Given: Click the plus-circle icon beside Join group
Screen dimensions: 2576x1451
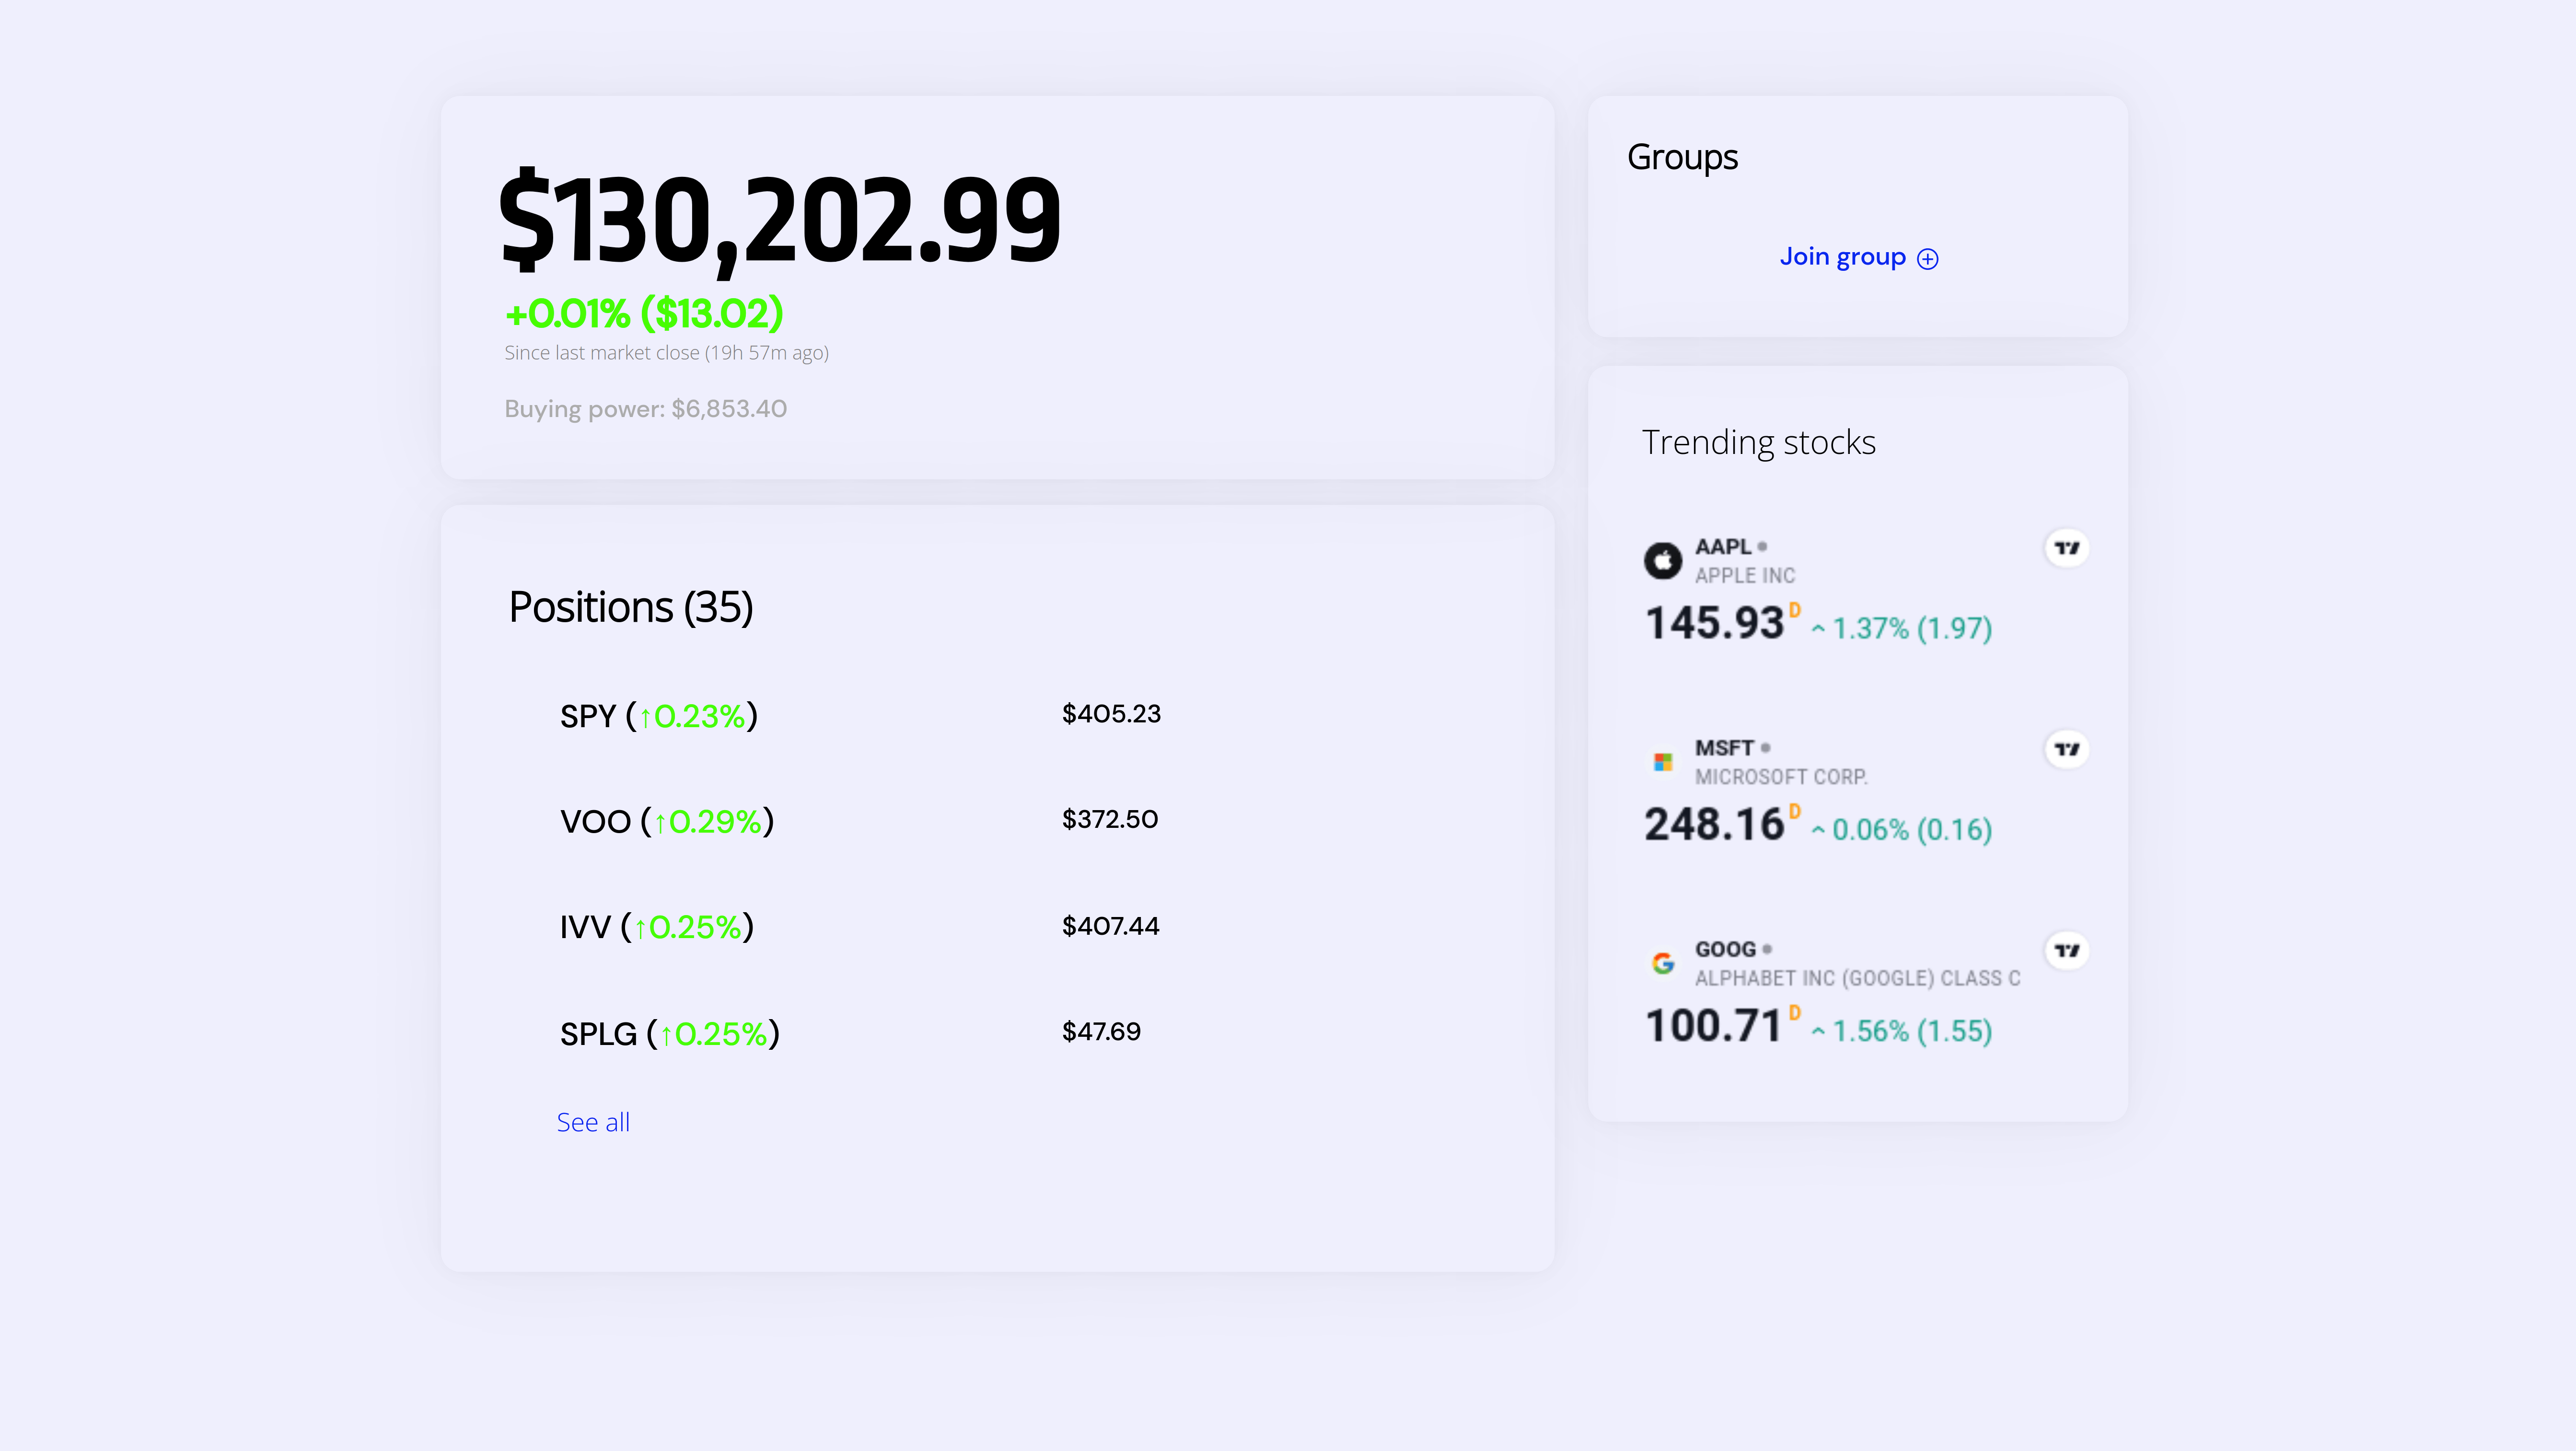Looking at the screenshot, I should [x=1928, y=258].
